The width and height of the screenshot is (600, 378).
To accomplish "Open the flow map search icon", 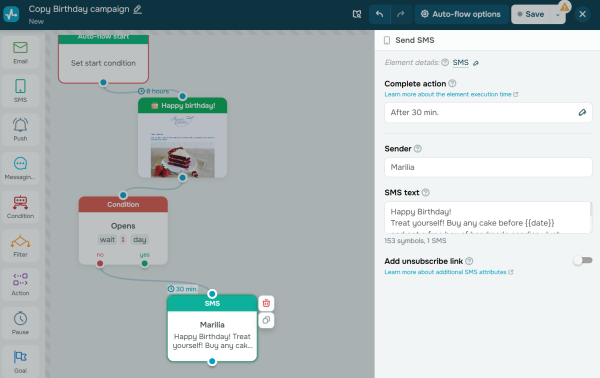I will click(357, 15).
